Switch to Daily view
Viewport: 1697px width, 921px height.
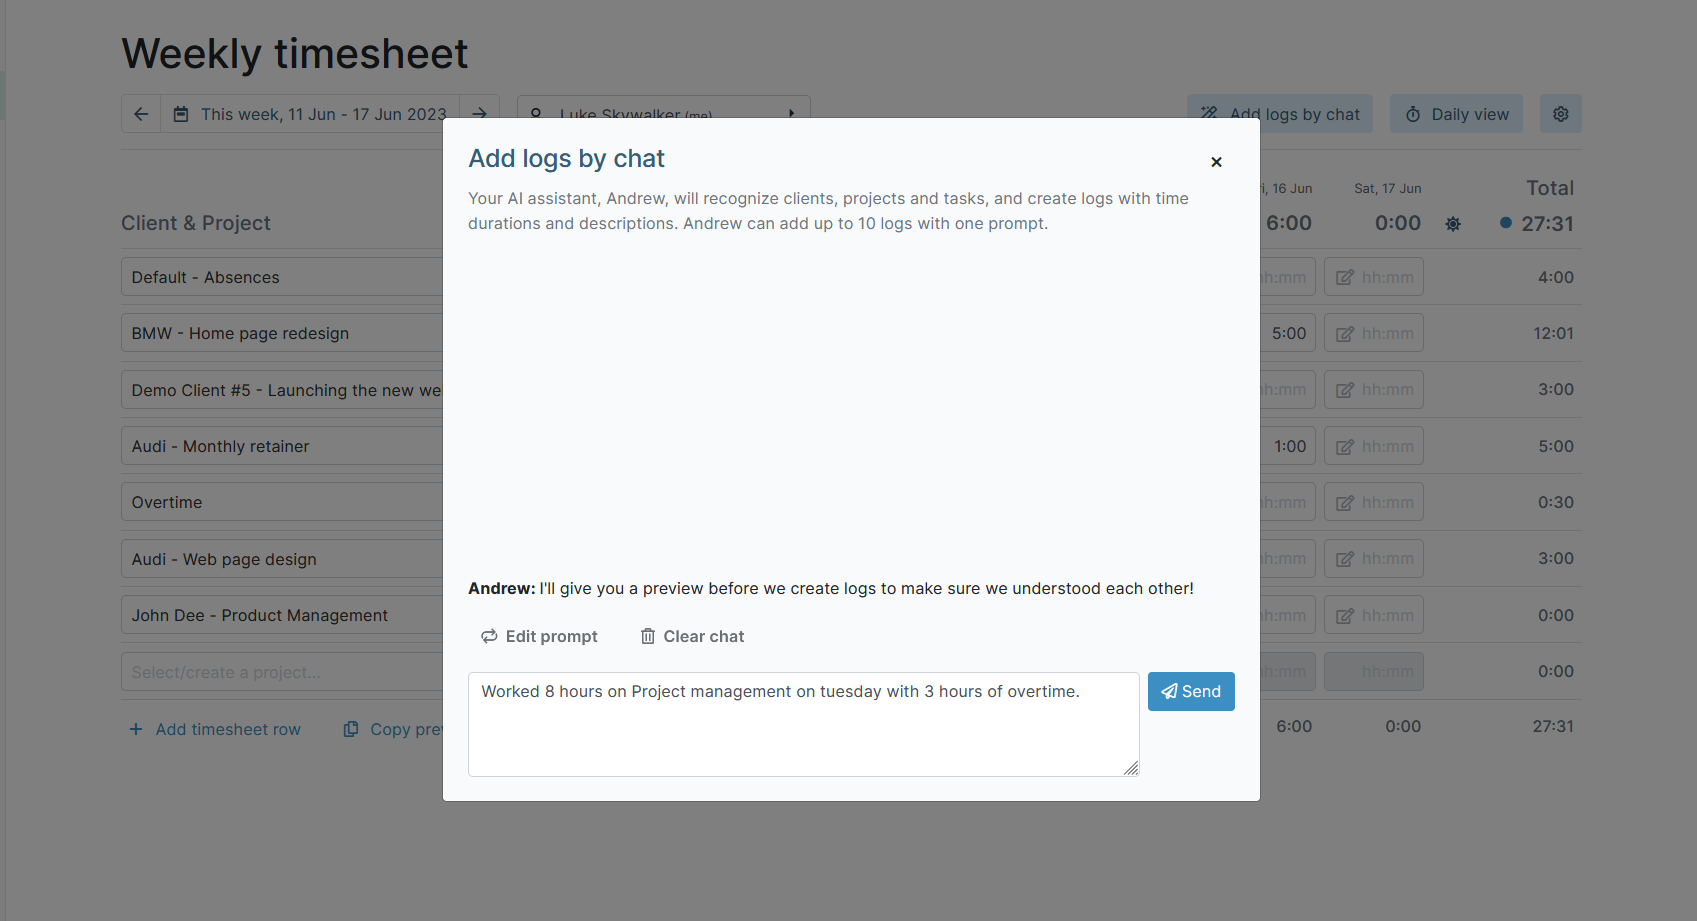pyautogui.click(x=1456, y=114)
